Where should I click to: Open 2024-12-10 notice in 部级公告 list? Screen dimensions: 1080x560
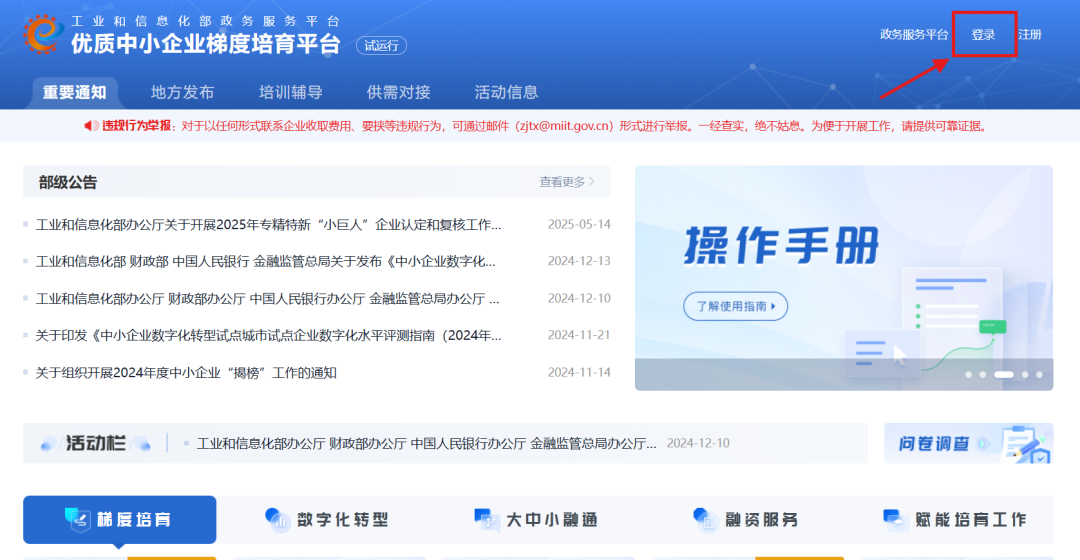(268, 298)
